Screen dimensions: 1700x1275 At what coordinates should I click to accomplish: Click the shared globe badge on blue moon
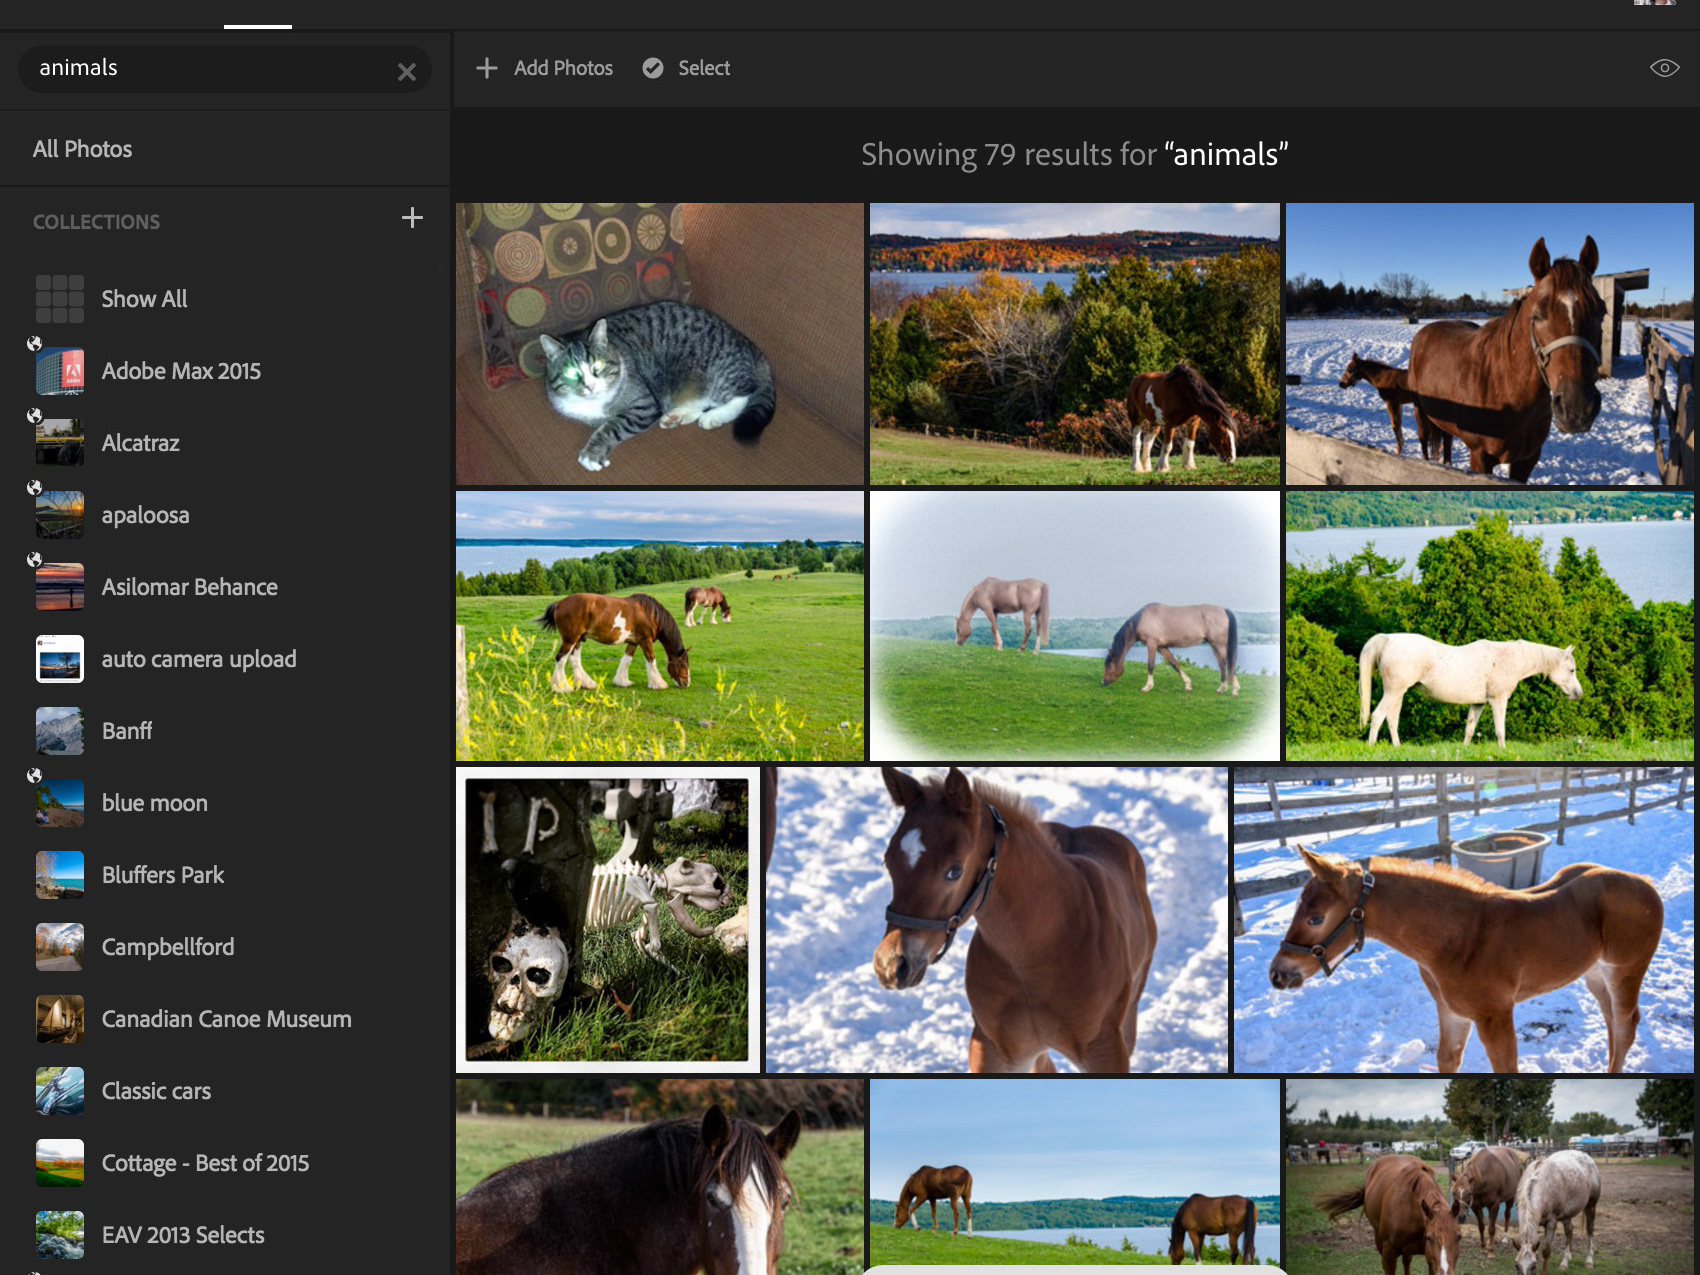click(x=34, y=775)
